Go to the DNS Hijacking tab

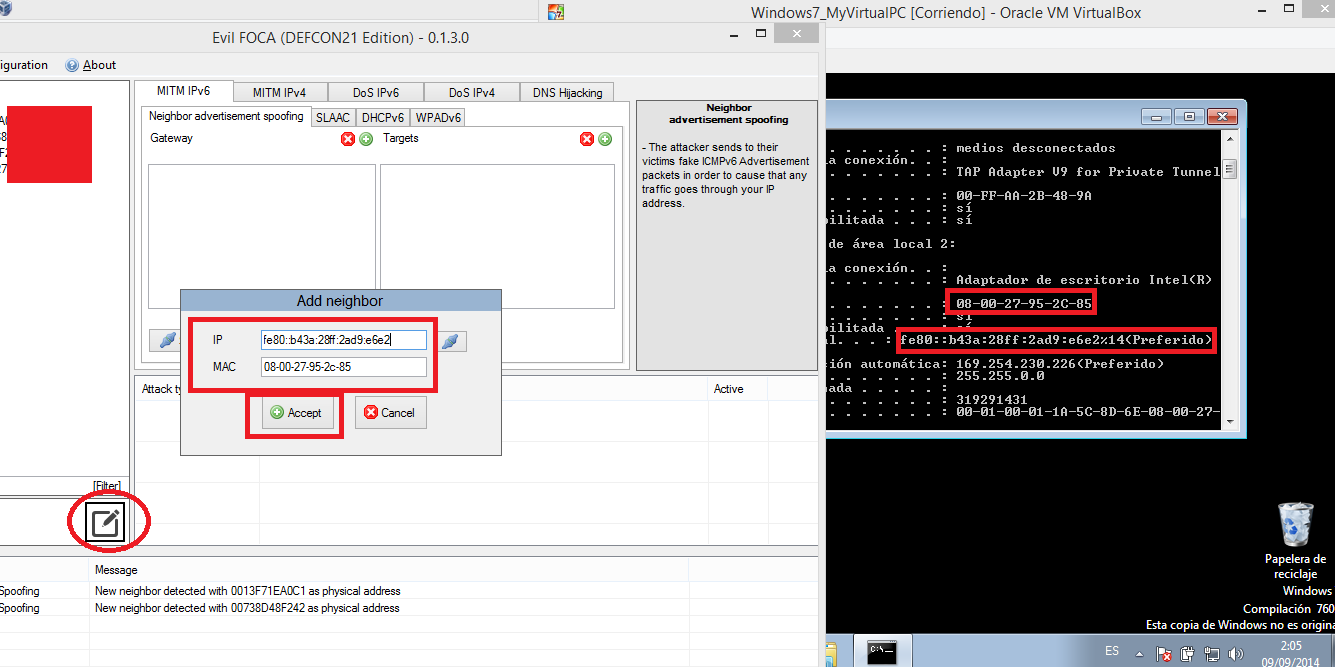point(567,92)
